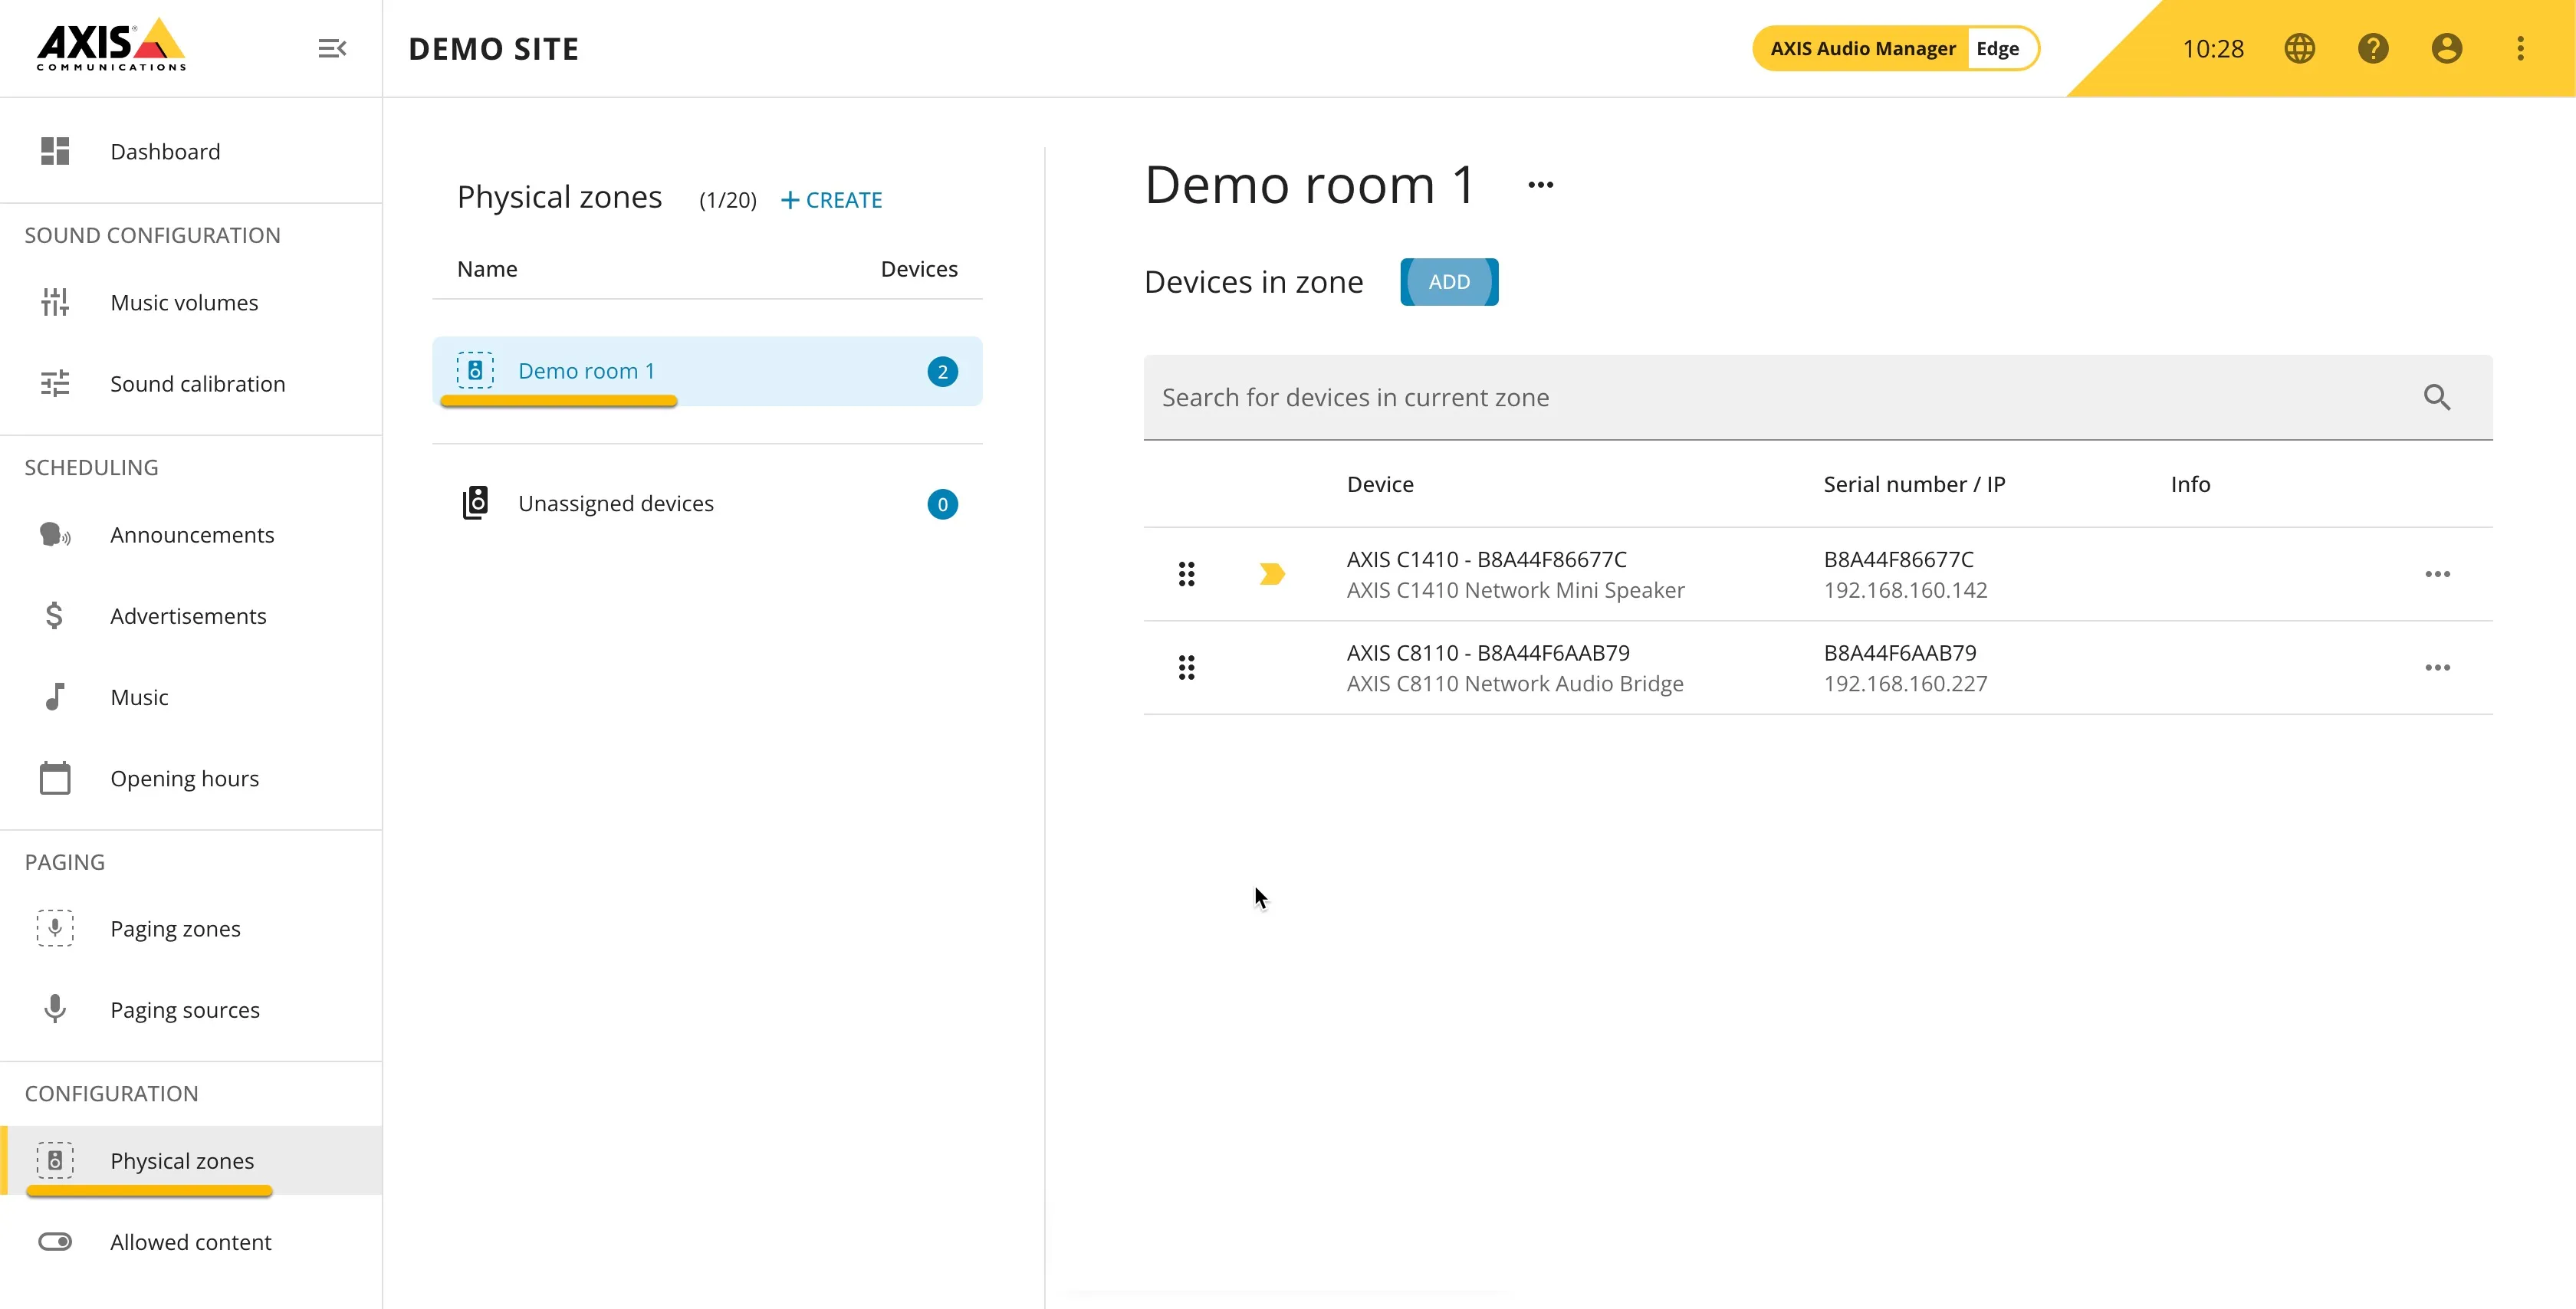Viewport: 2576px width, 1309px height.
Task: Click AXIS C8110 - B8A44F6AAB79 device name
Action: click(x=1488, y=653)
